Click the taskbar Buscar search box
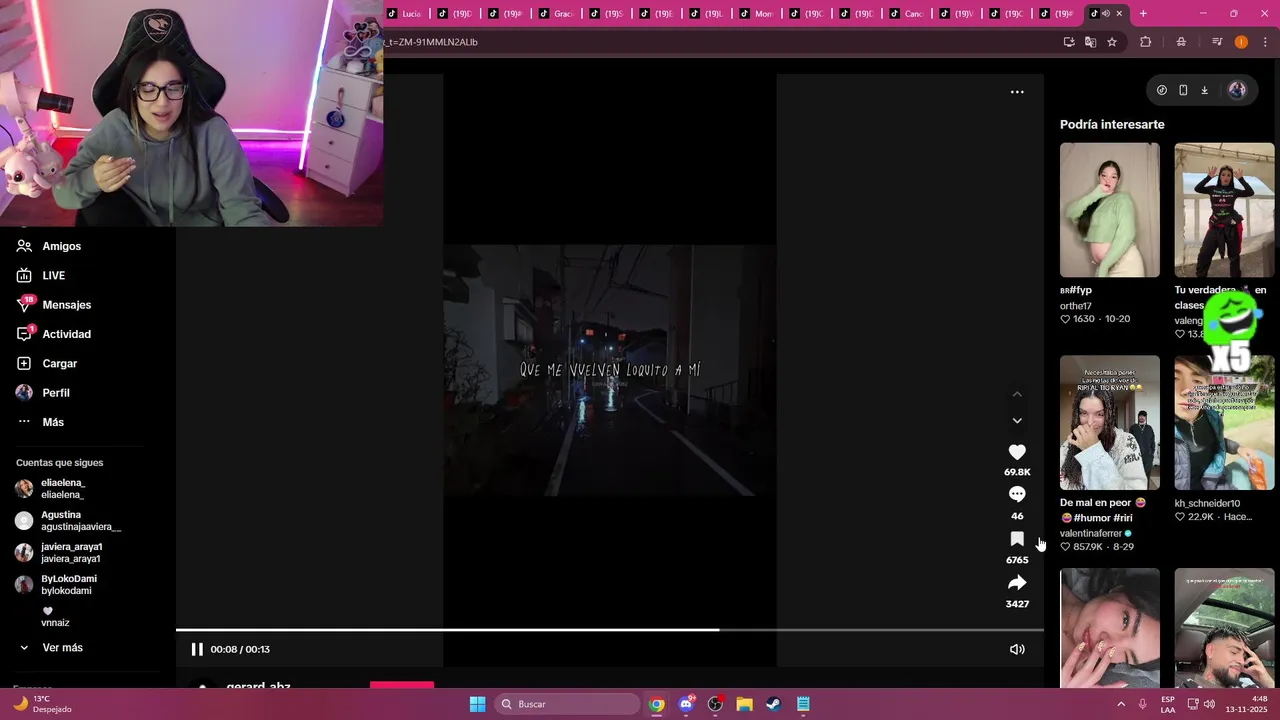This screenshot has width=1280, height=720. (567, 704)
